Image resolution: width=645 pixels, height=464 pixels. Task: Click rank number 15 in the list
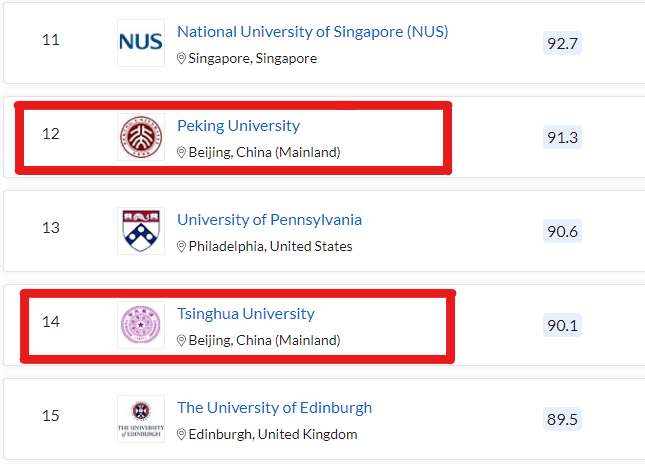[x=51, y=416]
